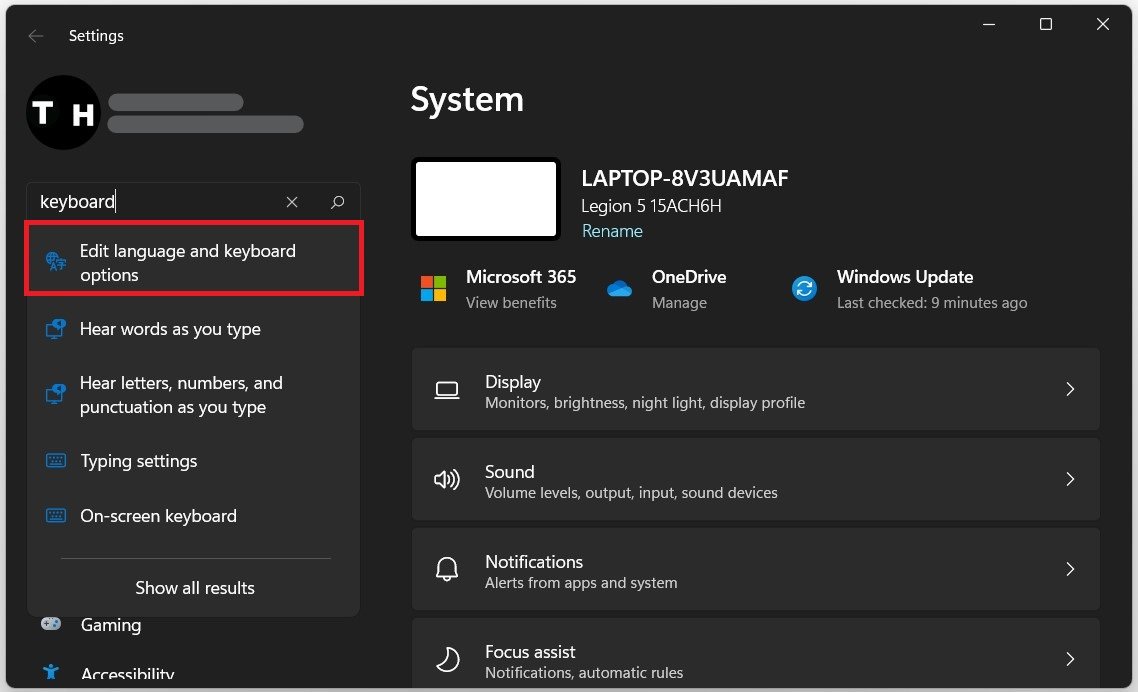Viewport: 1138px width, 692px height.
Task: Click the Focus assist moon icon
Action: coord(447,660)
